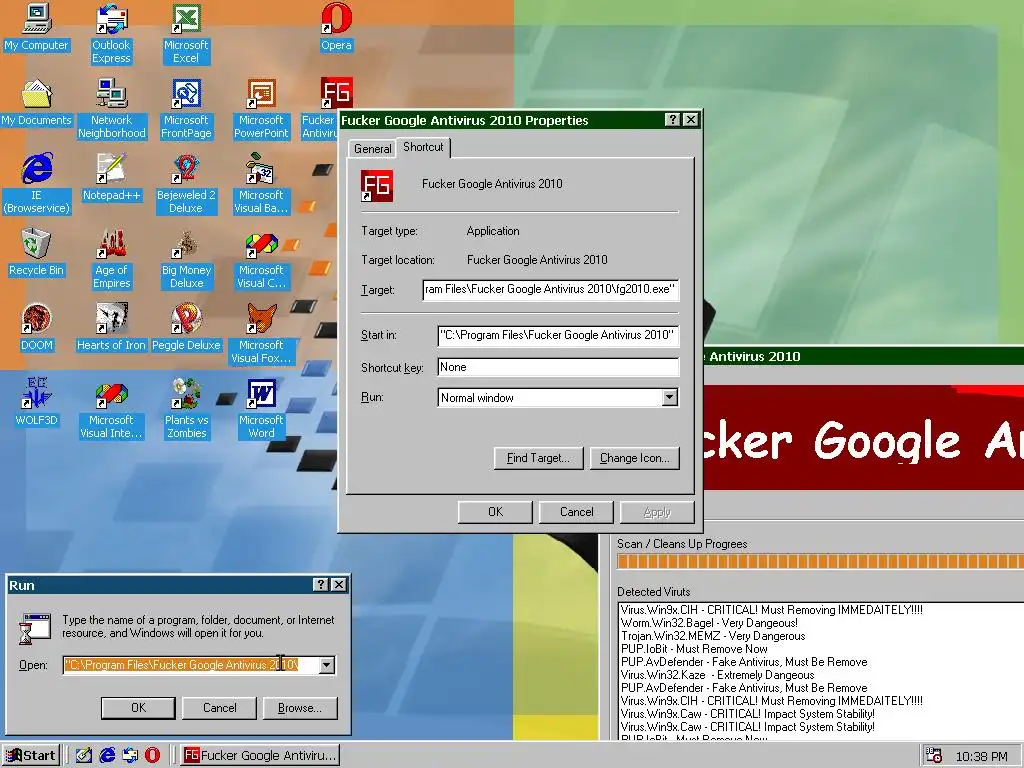Launch Internet Explorer from quick launch bar

pyautogui.click(x=107, y=755)
